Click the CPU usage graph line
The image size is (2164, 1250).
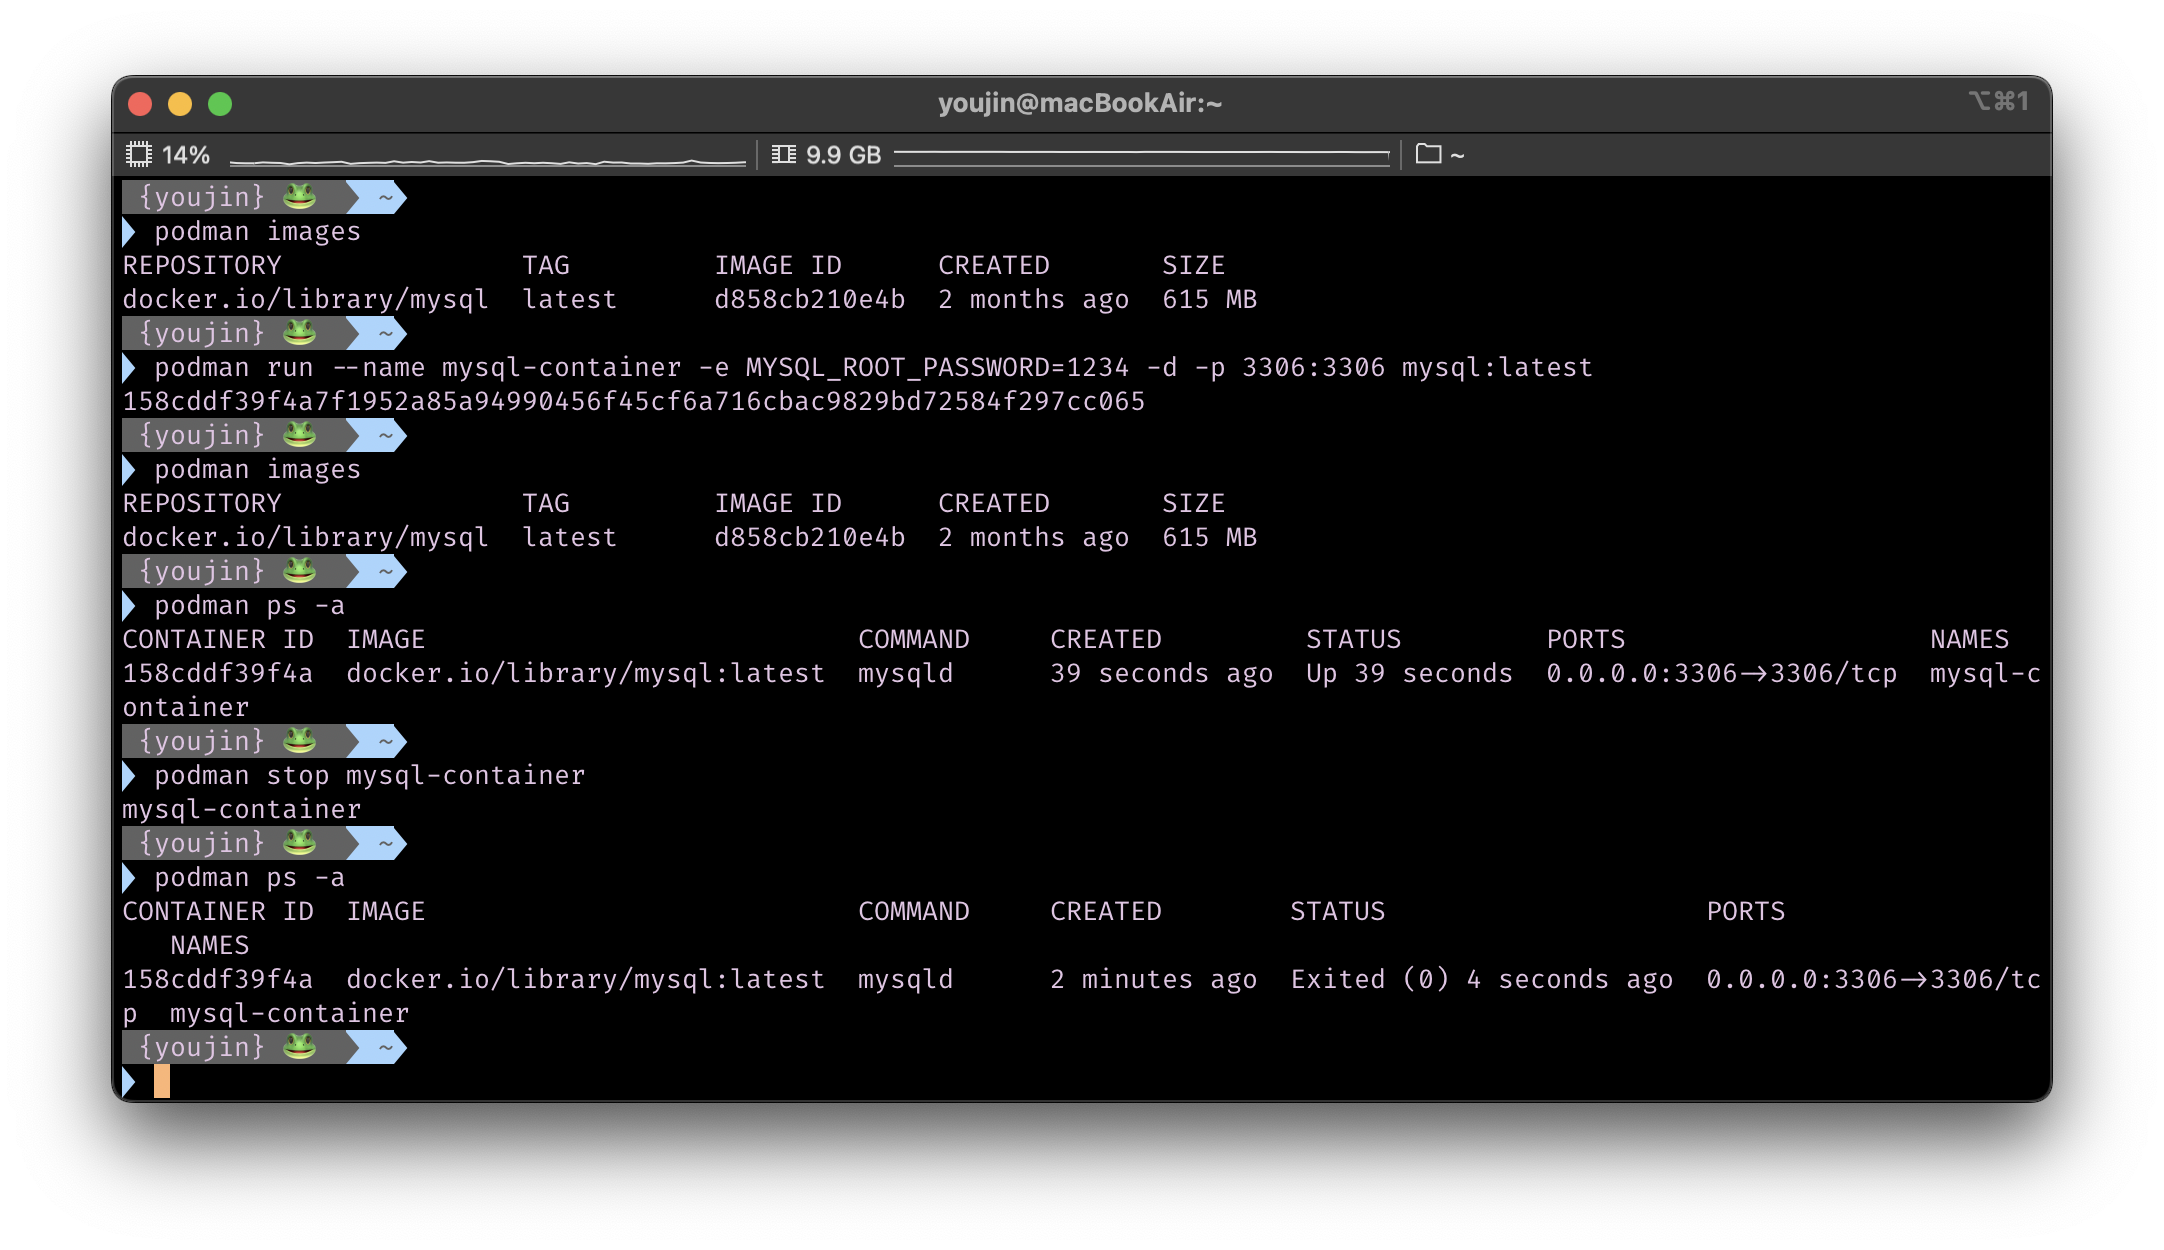[x=487, y=160]
